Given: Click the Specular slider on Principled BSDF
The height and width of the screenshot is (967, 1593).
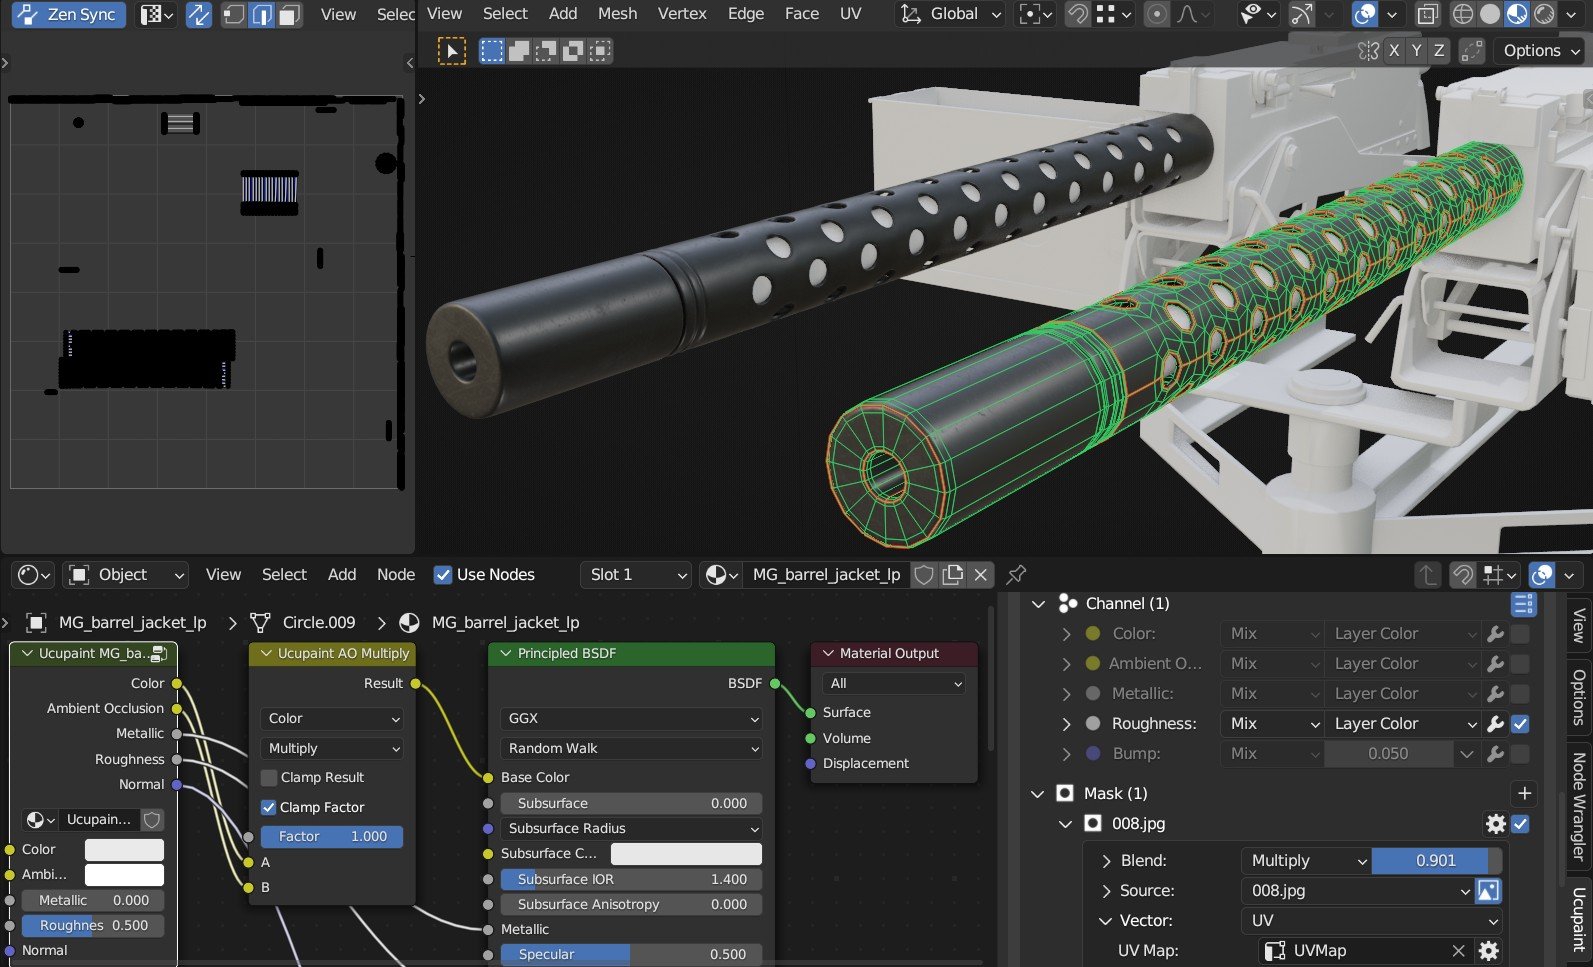Looking at the screenshot, I should point(631,955).
